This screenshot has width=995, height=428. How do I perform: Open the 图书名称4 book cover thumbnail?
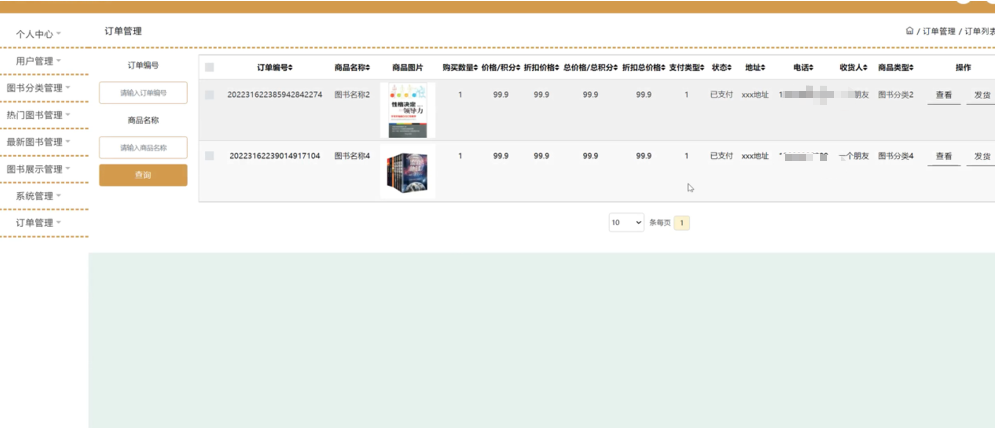[x=408, y=173]
